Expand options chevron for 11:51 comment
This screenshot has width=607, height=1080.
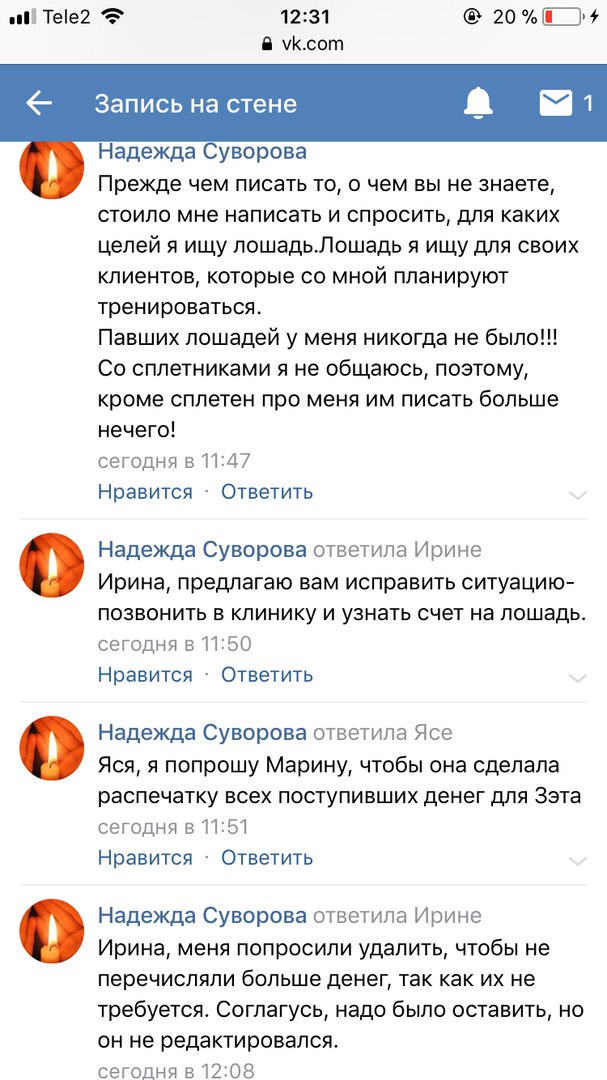(577, 860)
